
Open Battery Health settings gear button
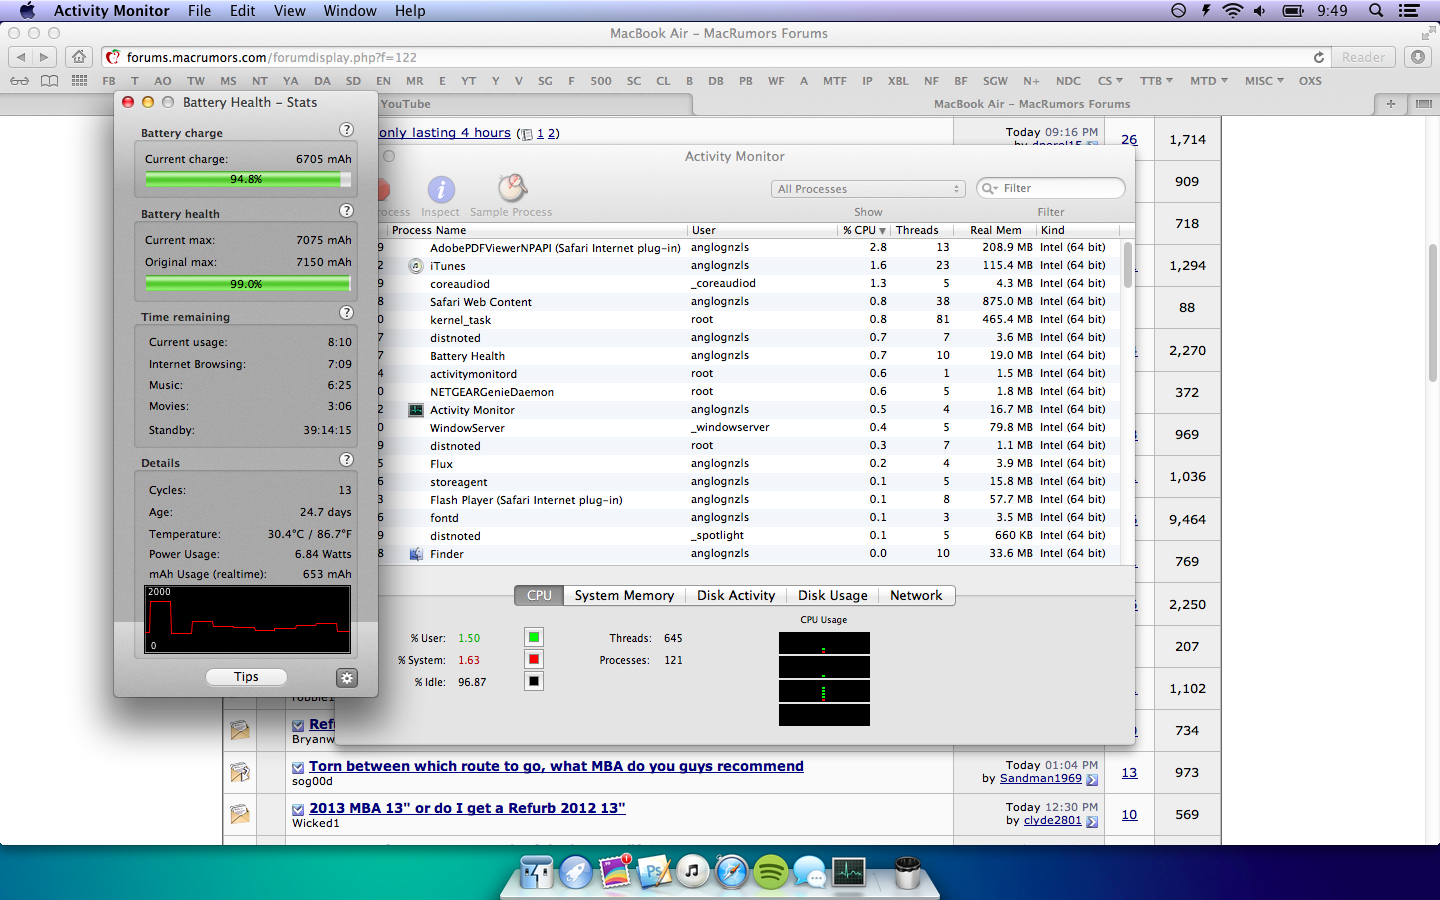pyautogui.click(x=347, y=678)
